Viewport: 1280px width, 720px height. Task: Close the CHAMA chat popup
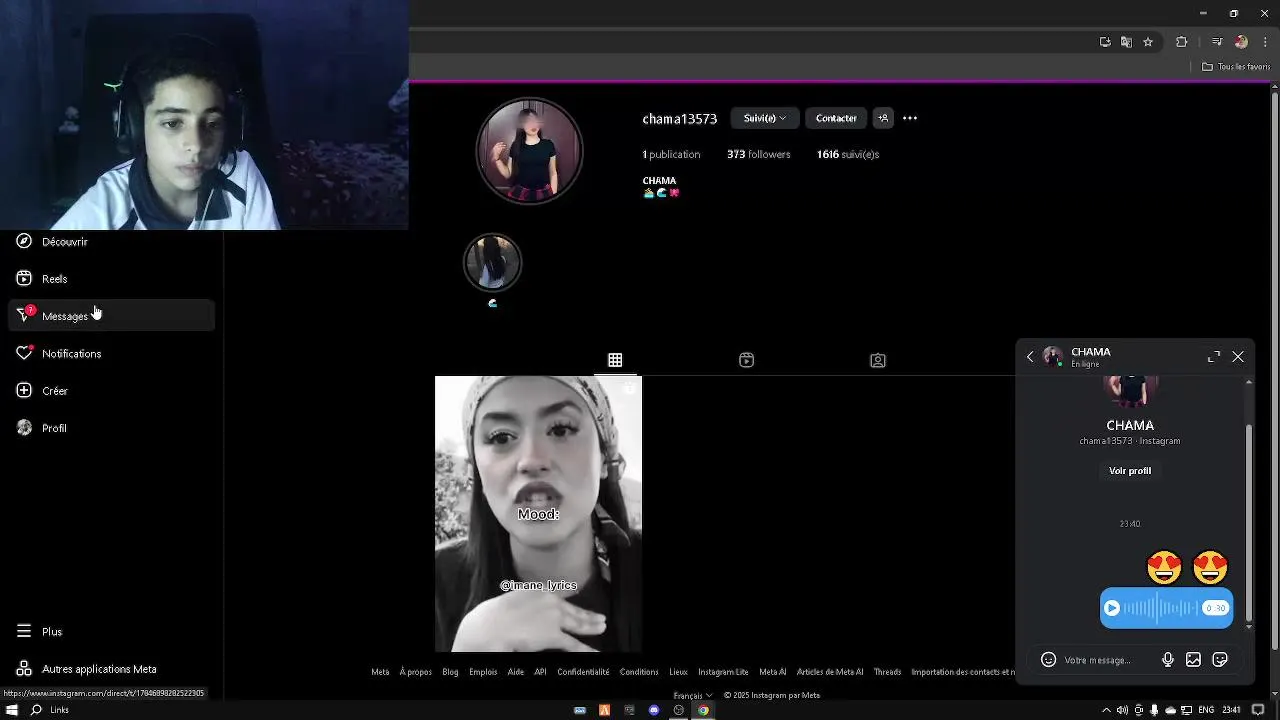click(1238, 357)
